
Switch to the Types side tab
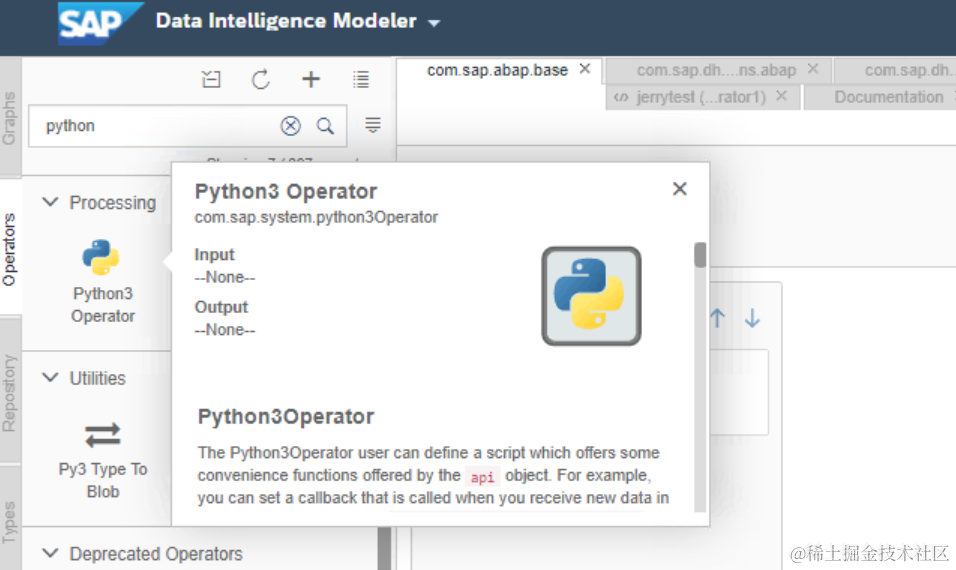9,522
